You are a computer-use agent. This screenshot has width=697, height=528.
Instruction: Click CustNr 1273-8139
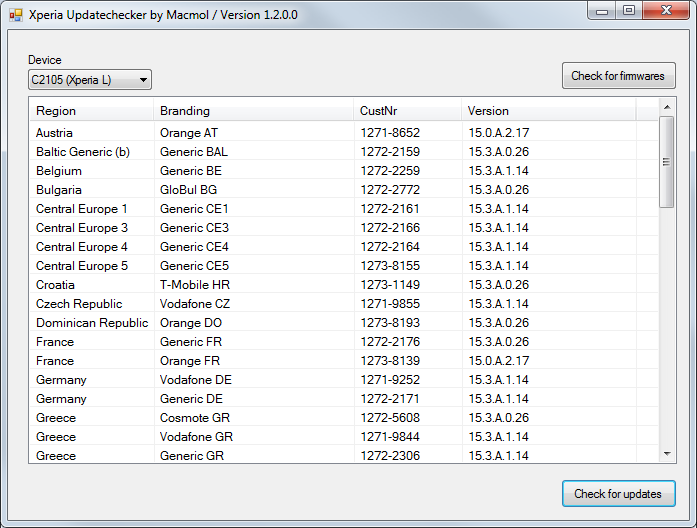tap(390, 361)
